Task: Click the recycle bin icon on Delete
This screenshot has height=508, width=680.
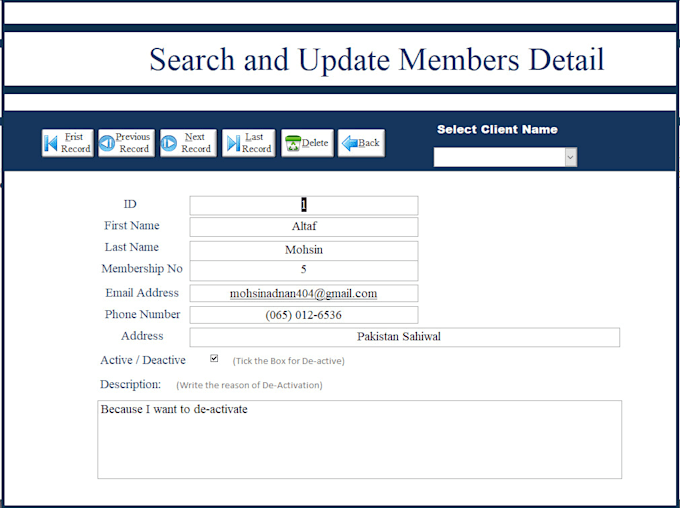Action: click(x=293, y=143)
